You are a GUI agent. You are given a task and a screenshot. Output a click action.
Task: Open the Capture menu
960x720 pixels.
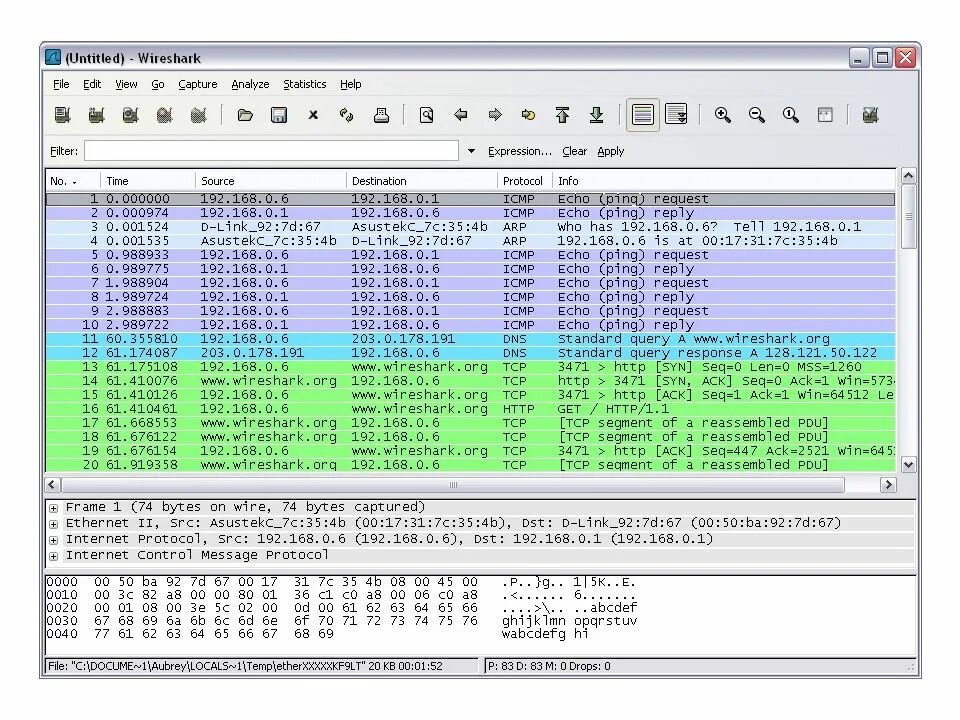coord(198,84)
